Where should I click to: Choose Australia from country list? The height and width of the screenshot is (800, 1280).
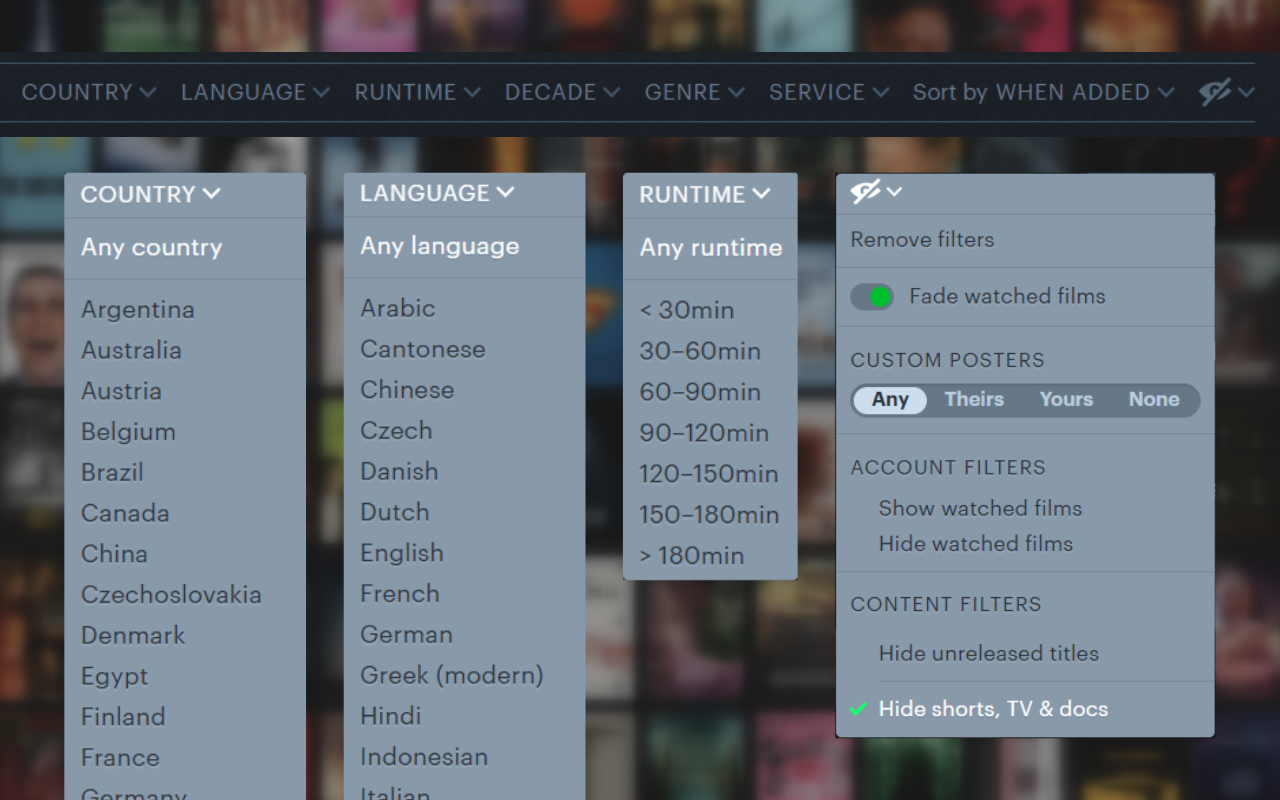pyautogui.click(x=131, y=351)
